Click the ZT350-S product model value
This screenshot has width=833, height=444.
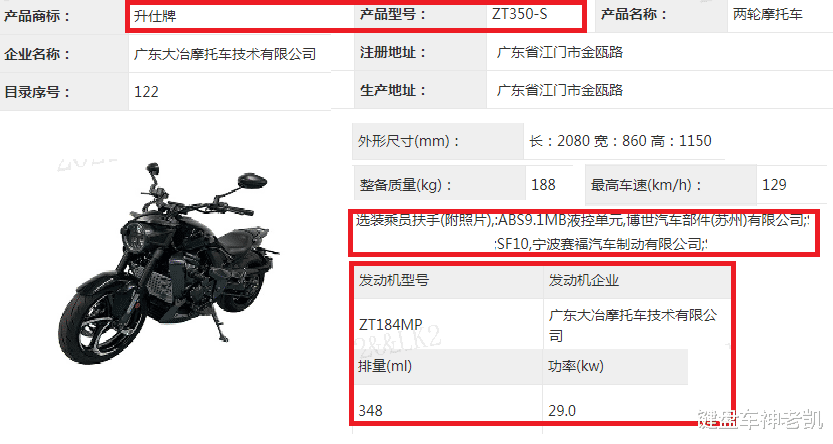(519, 14)
